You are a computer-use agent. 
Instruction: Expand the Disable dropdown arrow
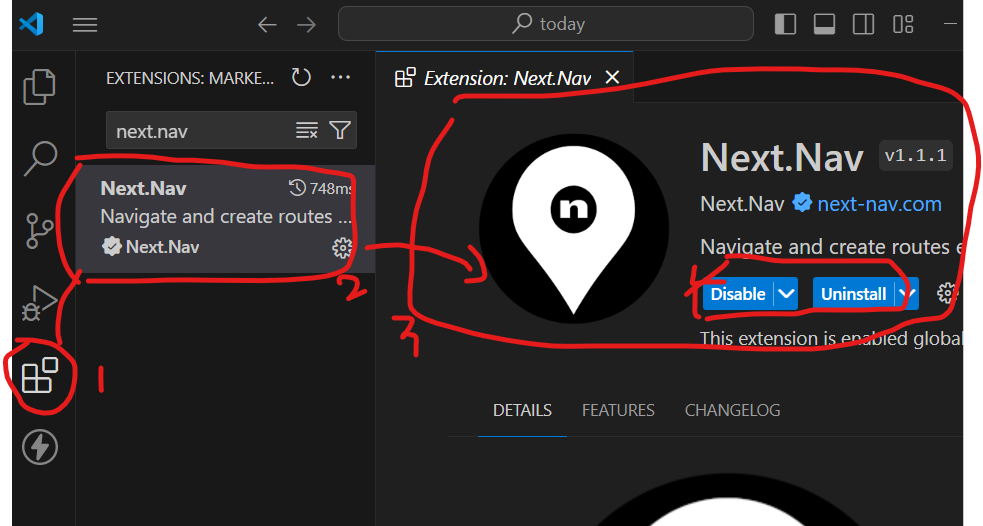[x=786, y=294]
